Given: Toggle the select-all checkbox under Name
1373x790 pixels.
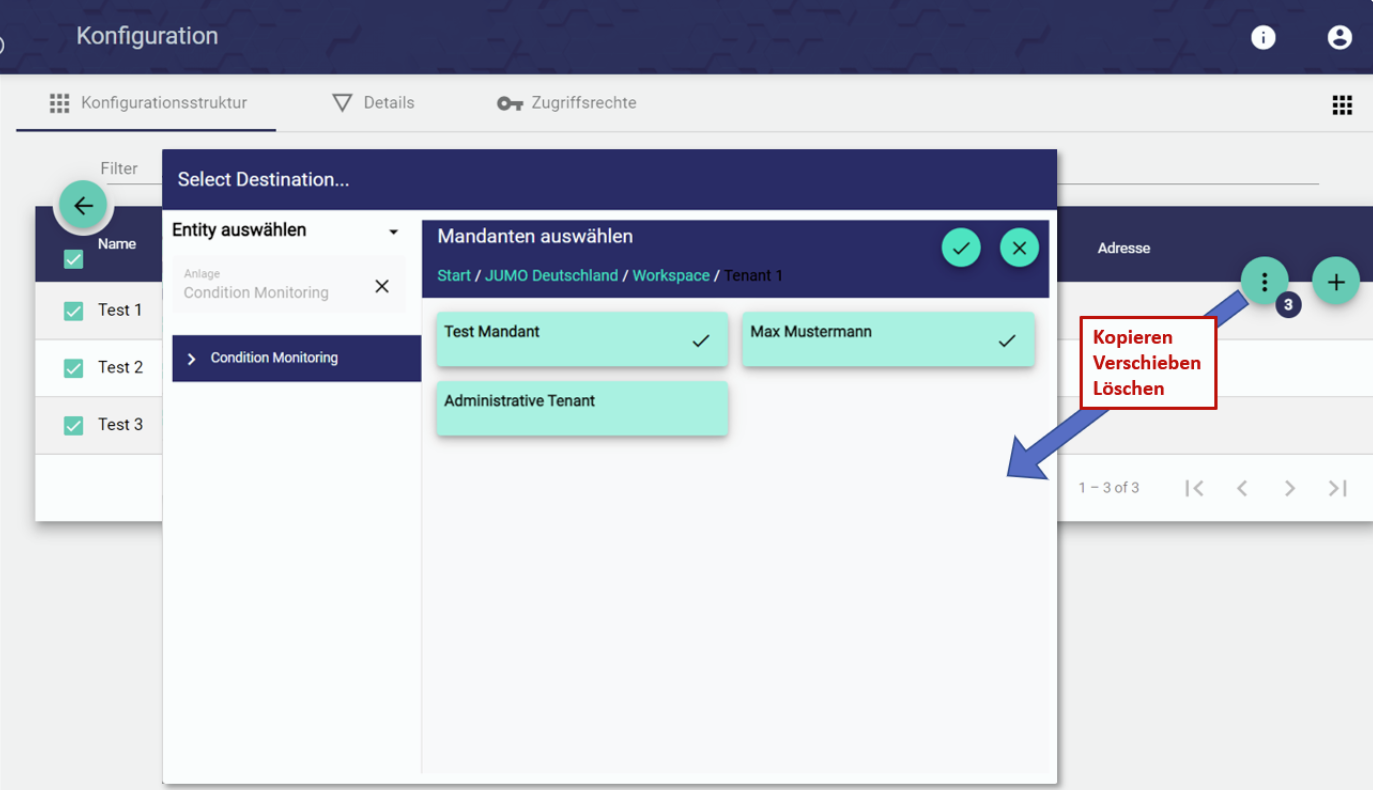Looking at the screenshot, I should click(x=73, y=259).
